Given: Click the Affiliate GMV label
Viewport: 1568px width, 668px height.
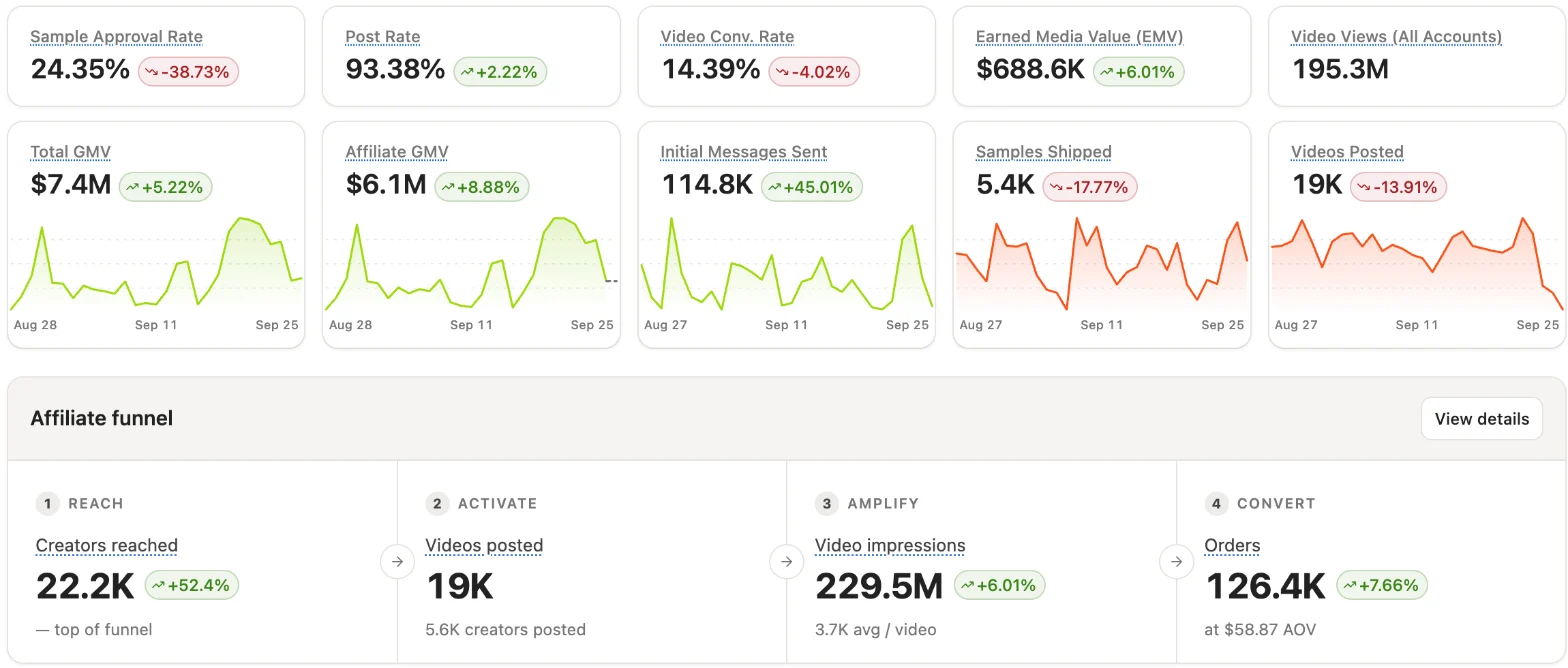Looking at the screenshot, I should pyautogui.click(x=397, y=152).
